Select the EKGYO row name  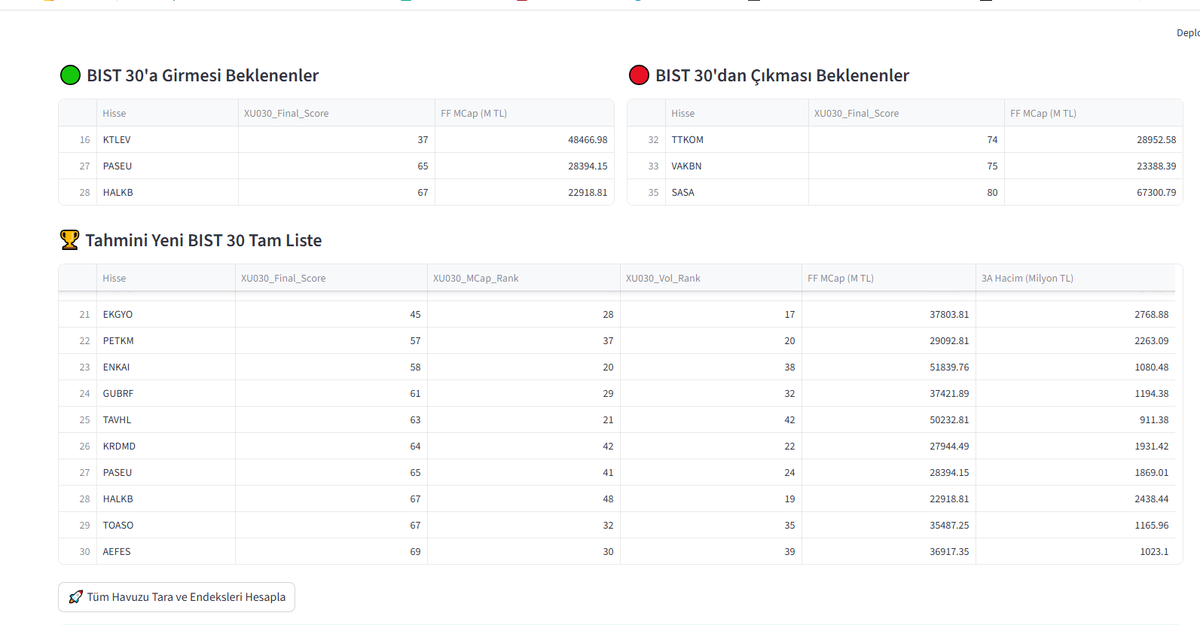(166, 314)
